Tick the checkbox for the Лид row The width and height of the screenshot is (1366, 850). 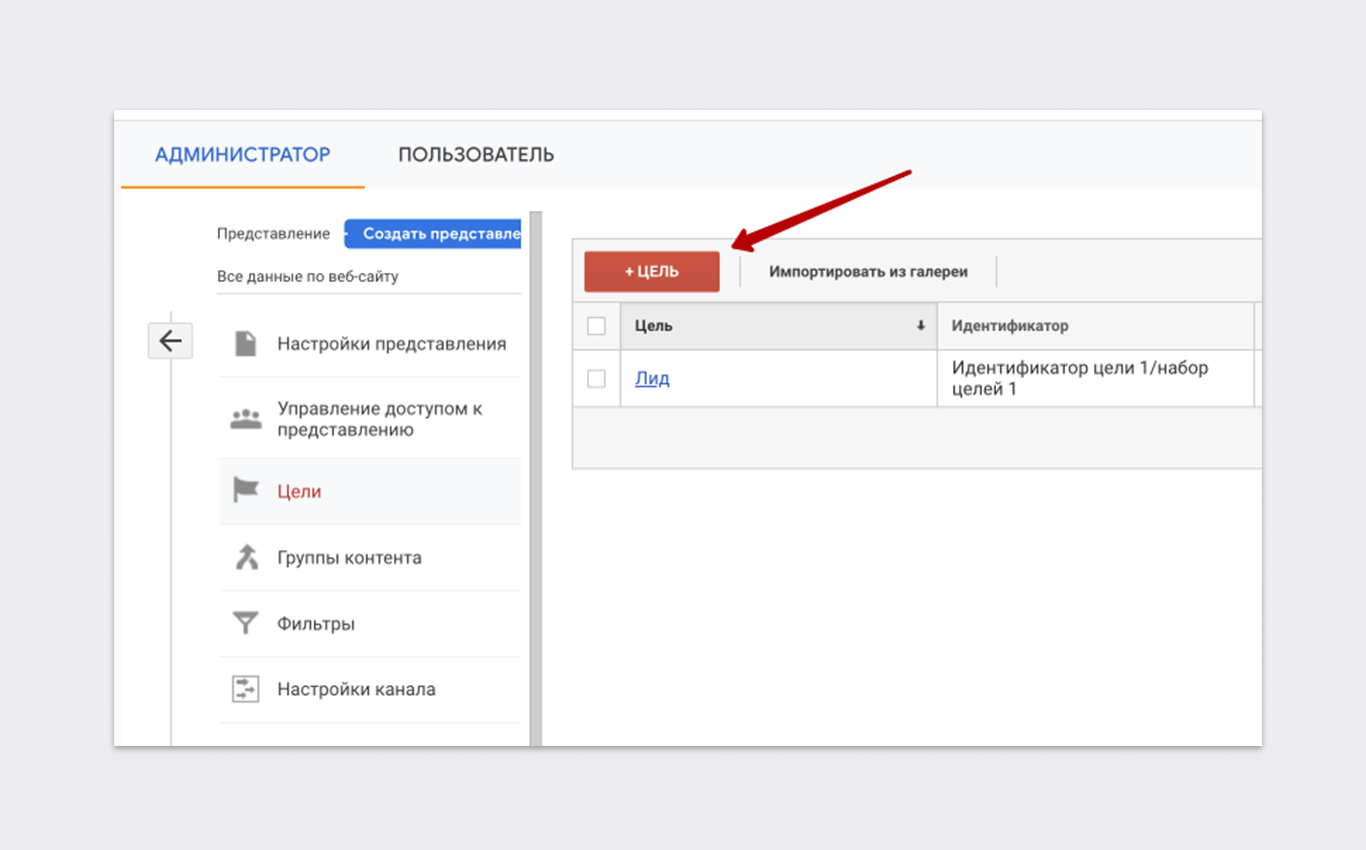596,379
